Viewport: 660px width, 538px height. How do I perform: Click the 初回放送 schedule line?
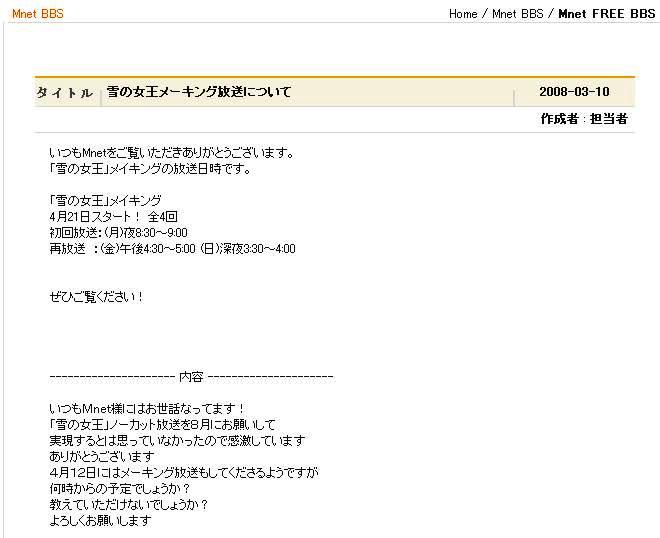118,232
